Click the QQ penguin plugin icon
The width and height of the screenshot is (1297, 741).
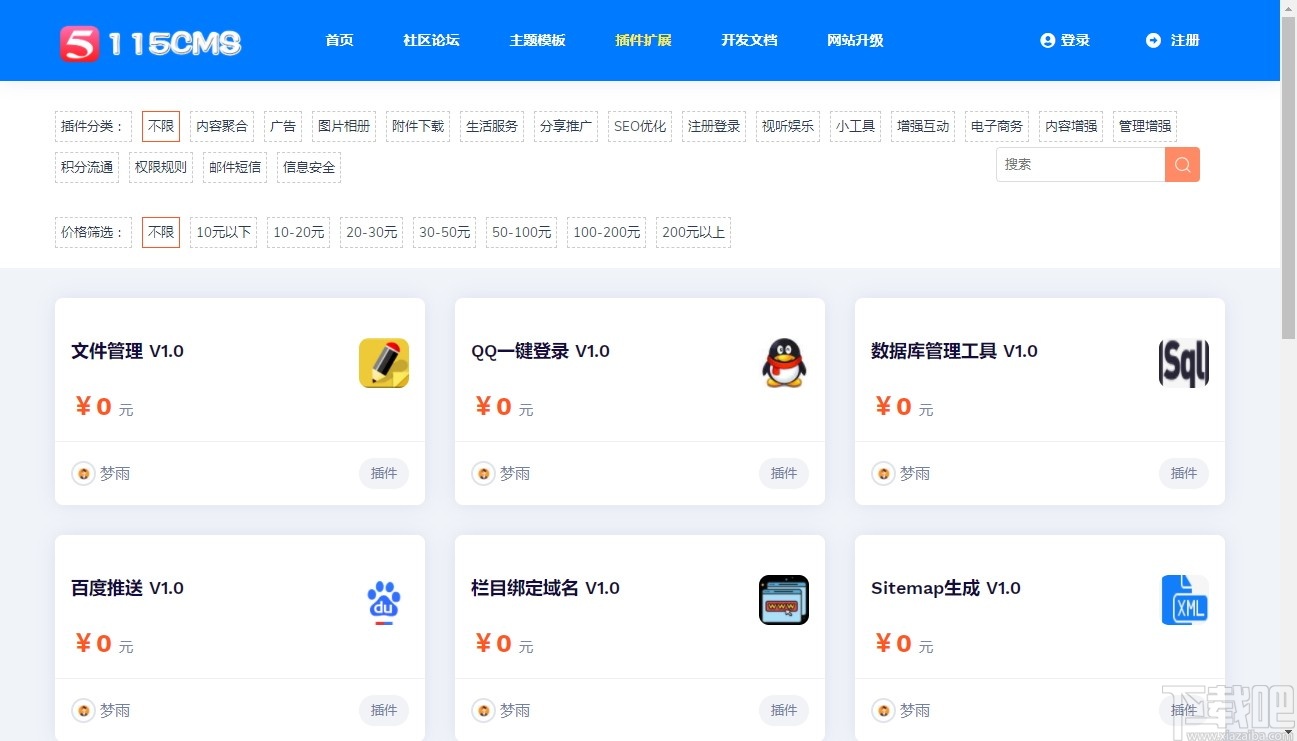click(x=784, y=363)
